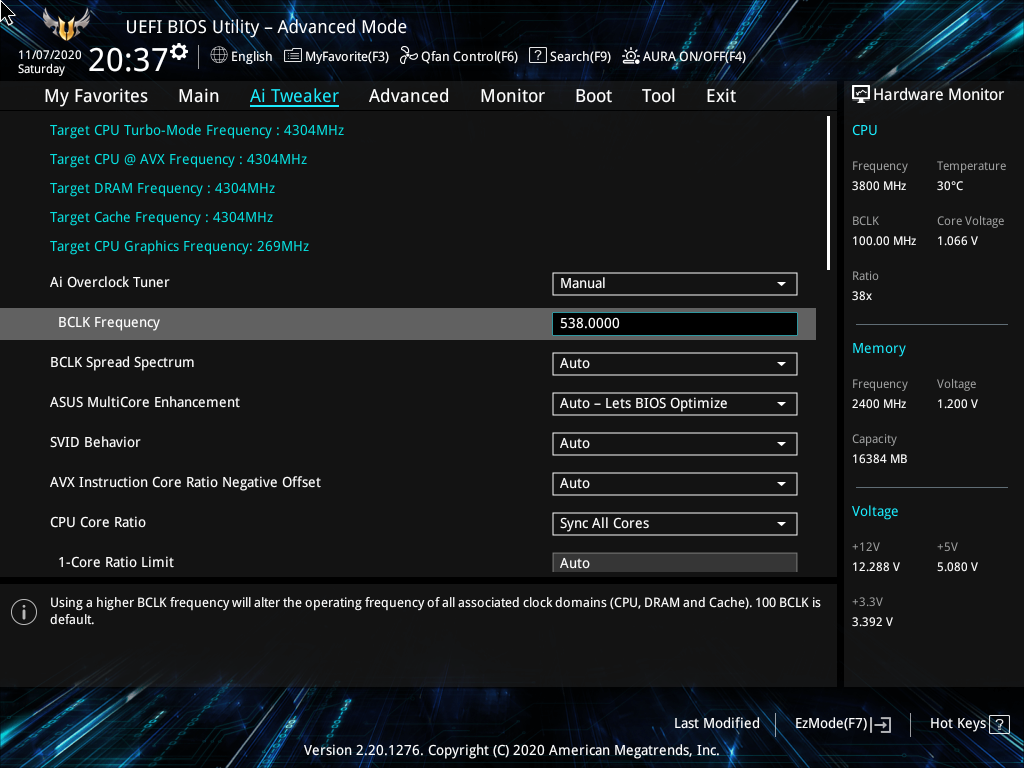This screenshot has height=768, width=1024.
Task: Open the Tool tab
Action: coord(658,96)
